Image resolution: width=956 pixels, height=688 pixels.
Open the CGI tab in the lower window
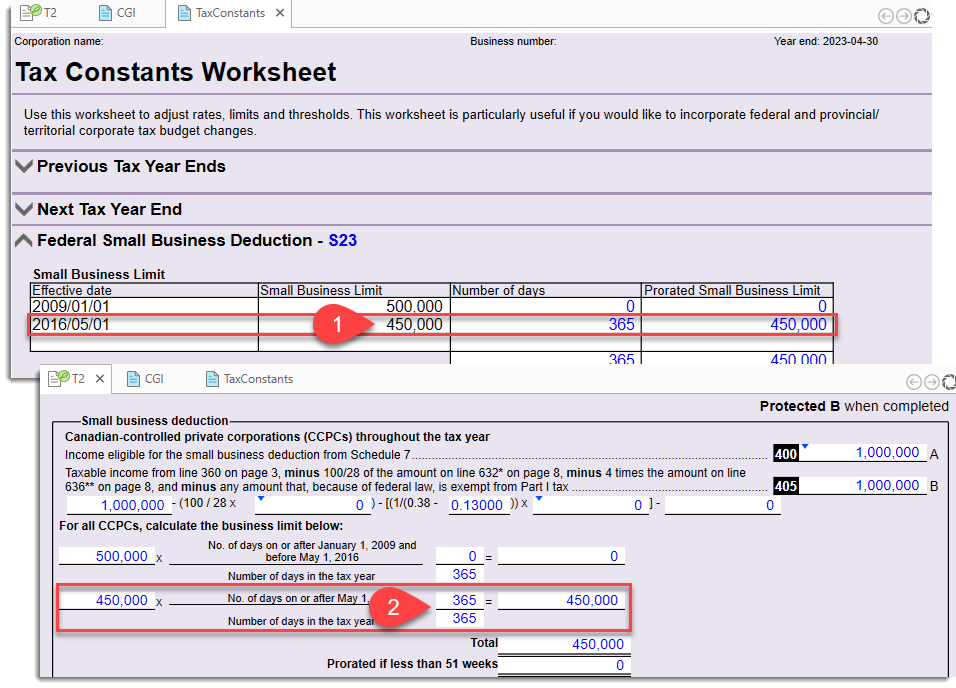click(145, 379)
